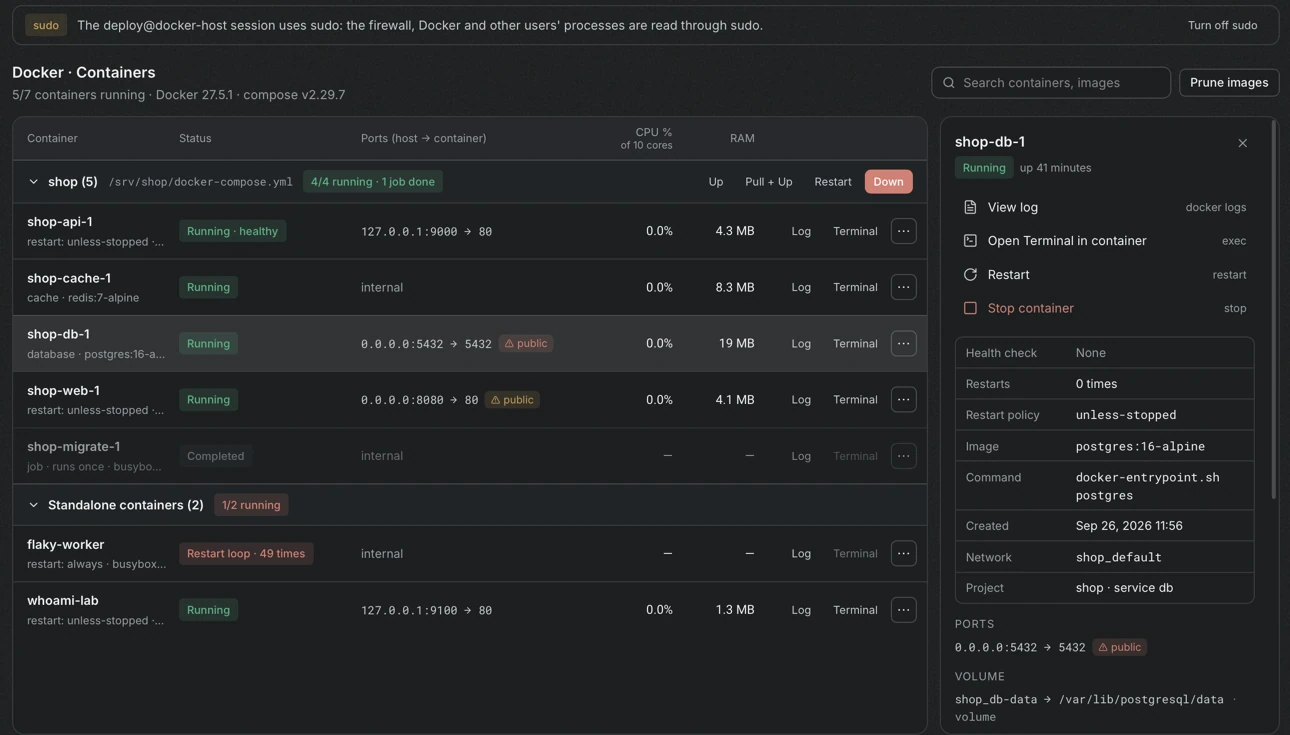Restart the whole shop project
This screenshot has width=1290, height=735.
pos(833,182)
